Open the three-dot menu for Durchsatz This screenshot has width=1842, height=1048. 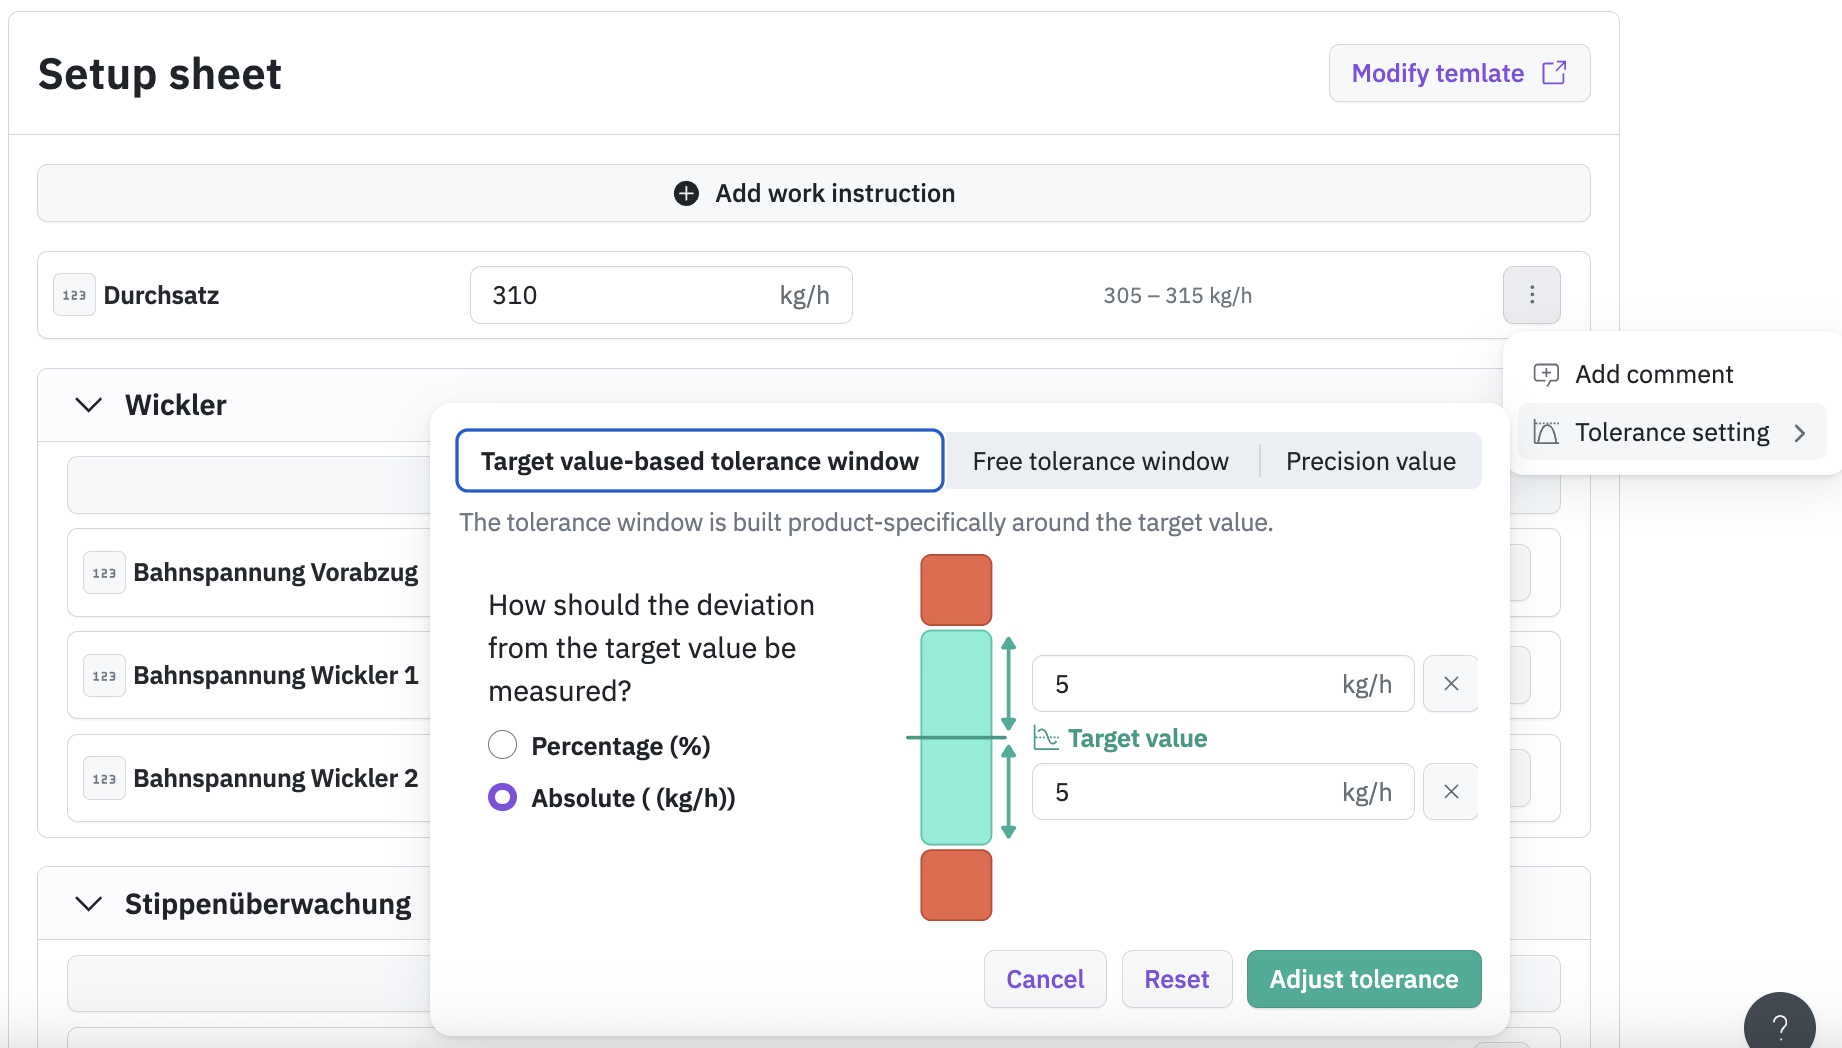click(x=1531, y=295)
